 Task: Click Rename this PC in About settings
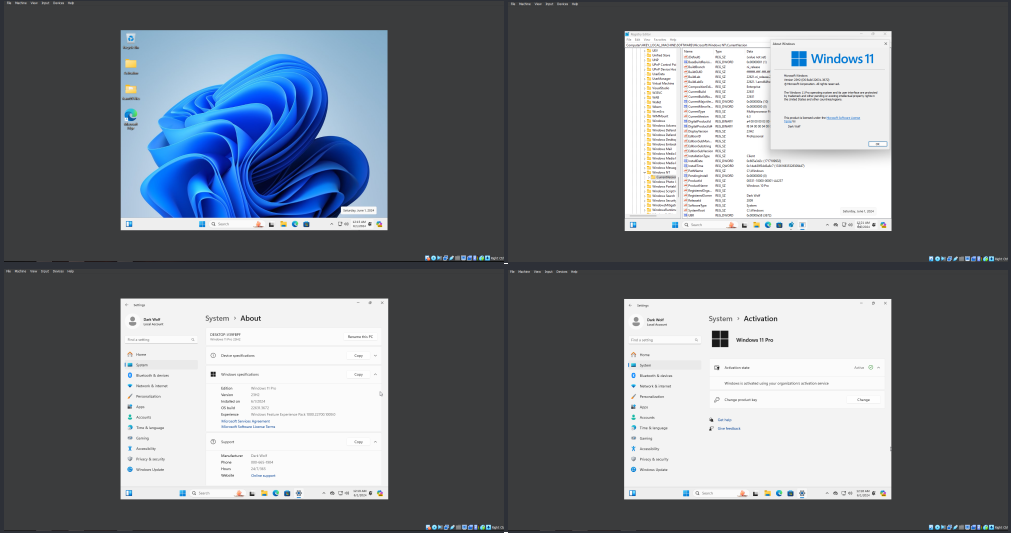click(360, 336)
